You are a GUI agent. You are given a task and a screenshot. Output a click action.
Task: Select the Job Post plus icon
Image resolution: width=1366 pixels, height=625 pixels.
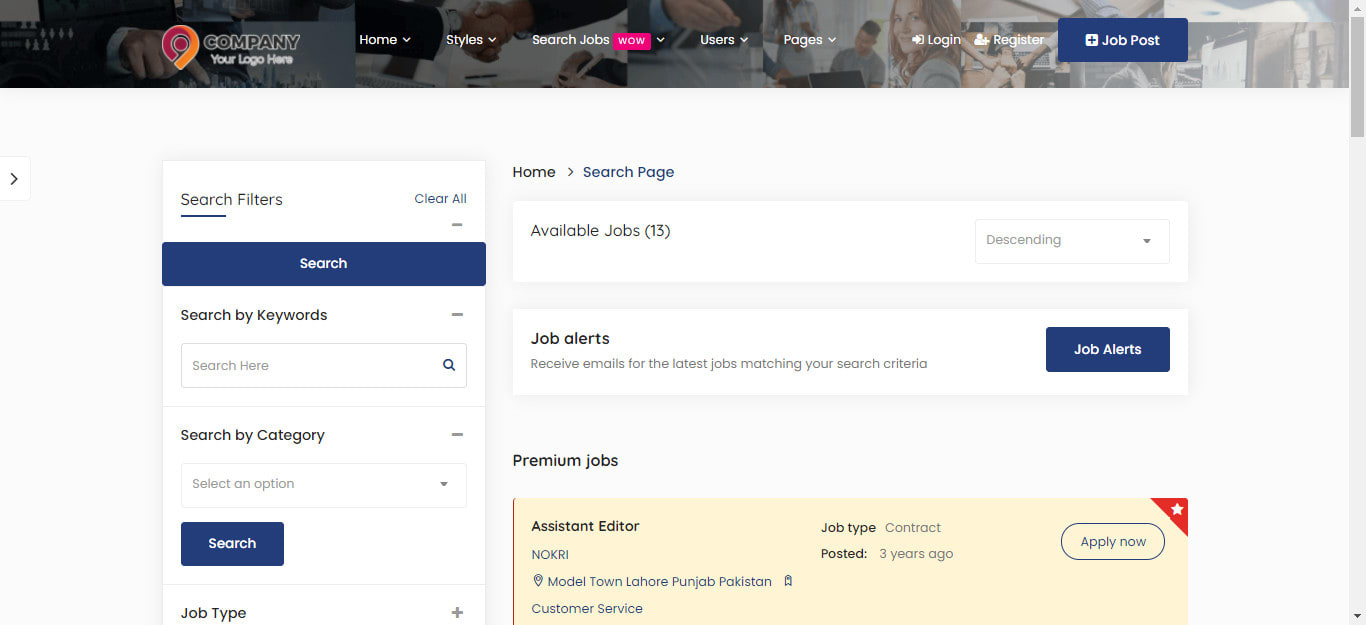(x=1090, y=40)
